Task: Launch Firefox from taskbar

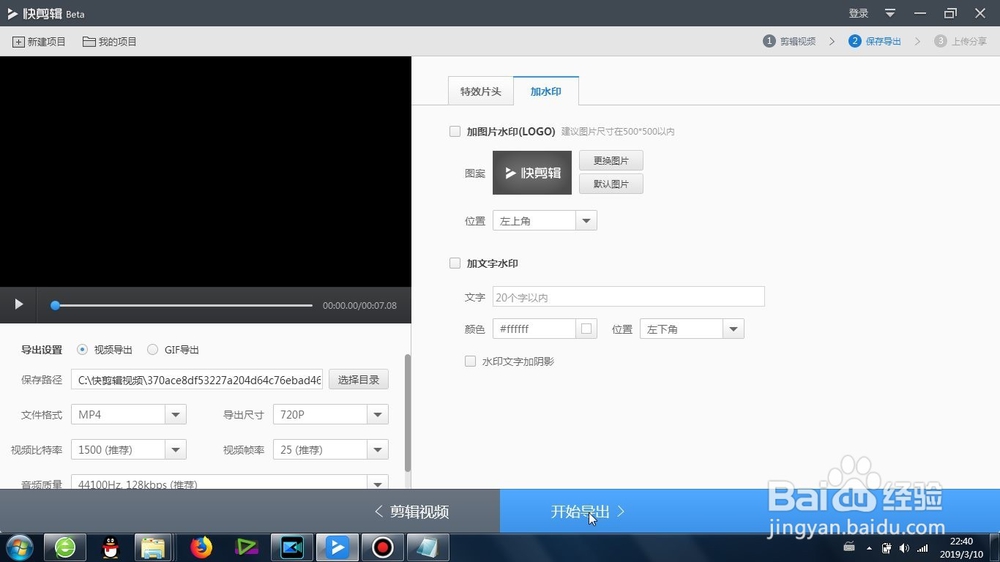Action: [x=201, y=547]
